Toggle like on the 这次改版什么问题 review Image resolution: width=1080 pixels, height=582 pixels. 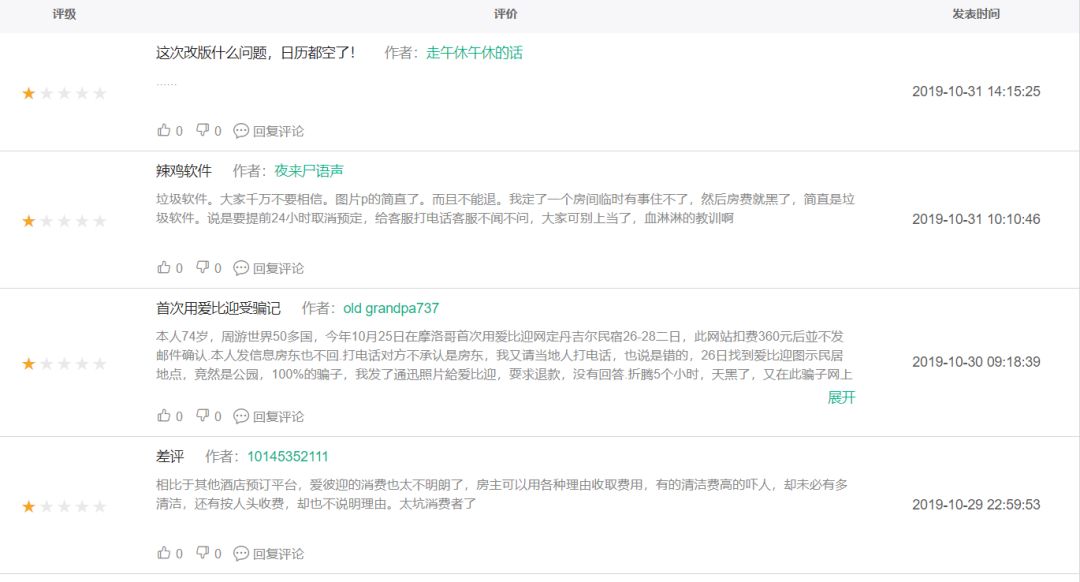(x=164, y=129)
